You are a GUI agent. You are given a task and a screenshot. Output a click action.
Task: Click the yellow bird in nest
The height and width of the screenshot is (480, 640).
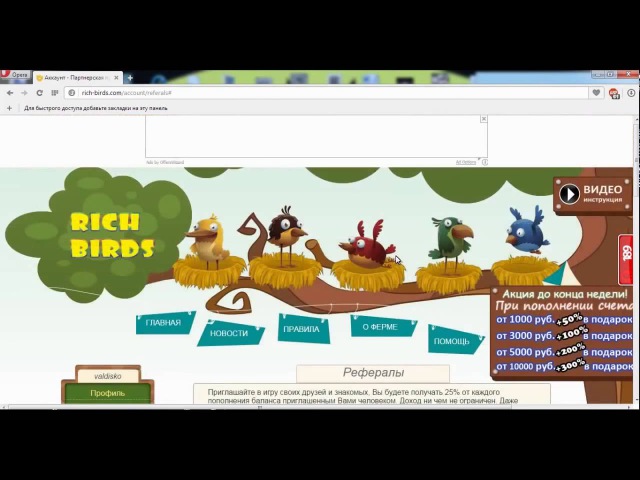[207, 241]
